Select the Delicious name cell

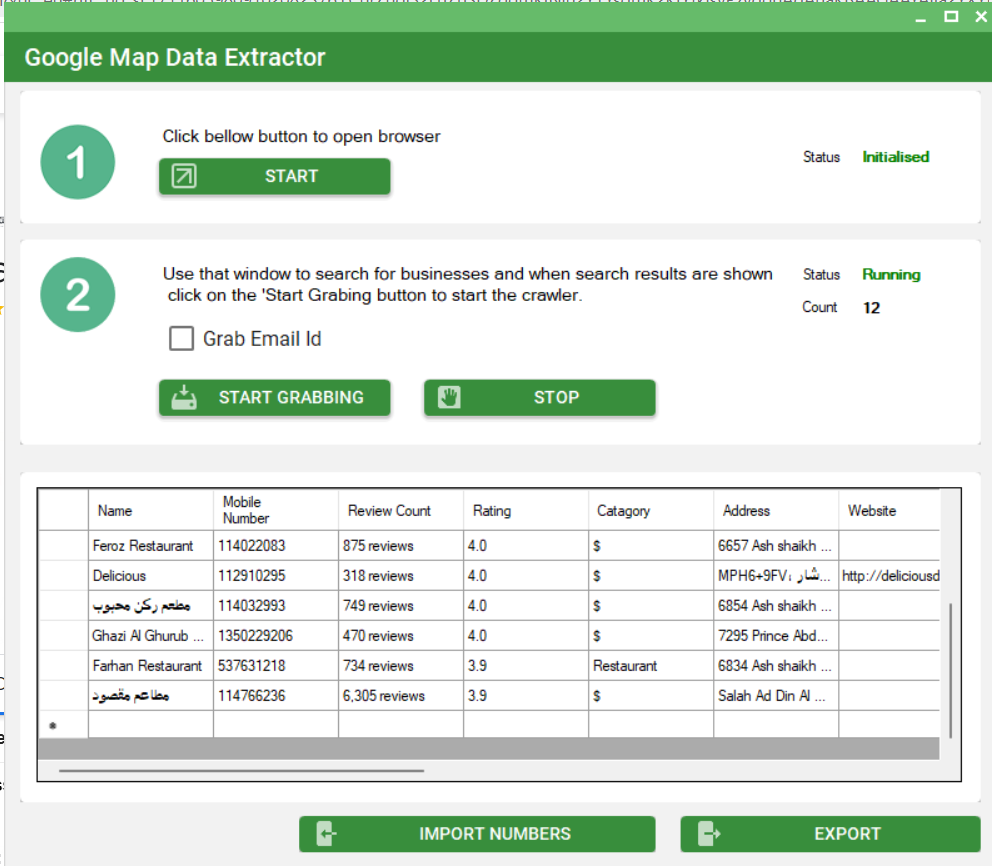pos(151,576)
